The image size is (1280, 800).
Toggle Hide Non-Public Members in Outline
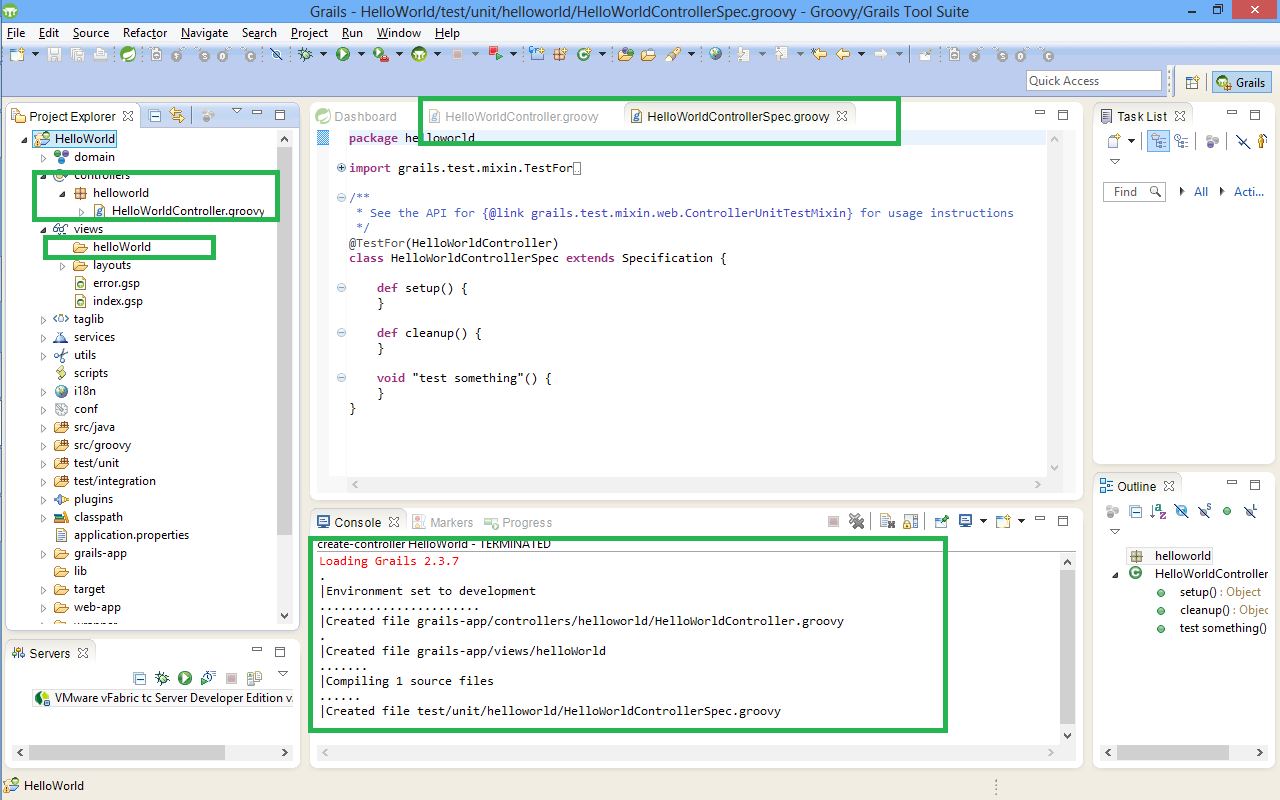1227,511
